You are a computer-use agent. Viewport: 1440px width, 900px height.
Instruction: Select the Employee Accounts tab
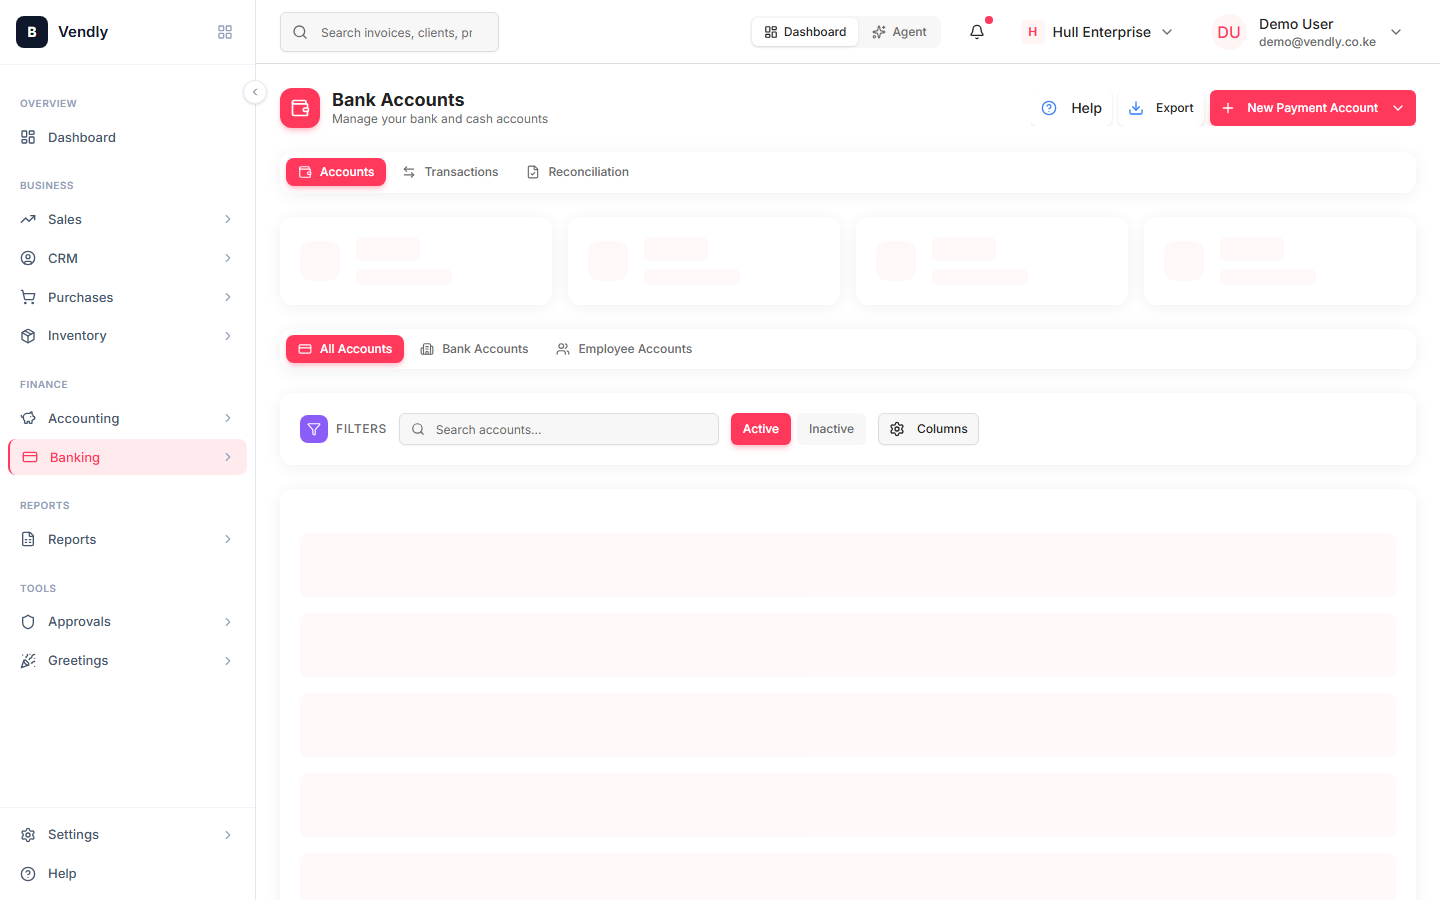pos(625,349)
